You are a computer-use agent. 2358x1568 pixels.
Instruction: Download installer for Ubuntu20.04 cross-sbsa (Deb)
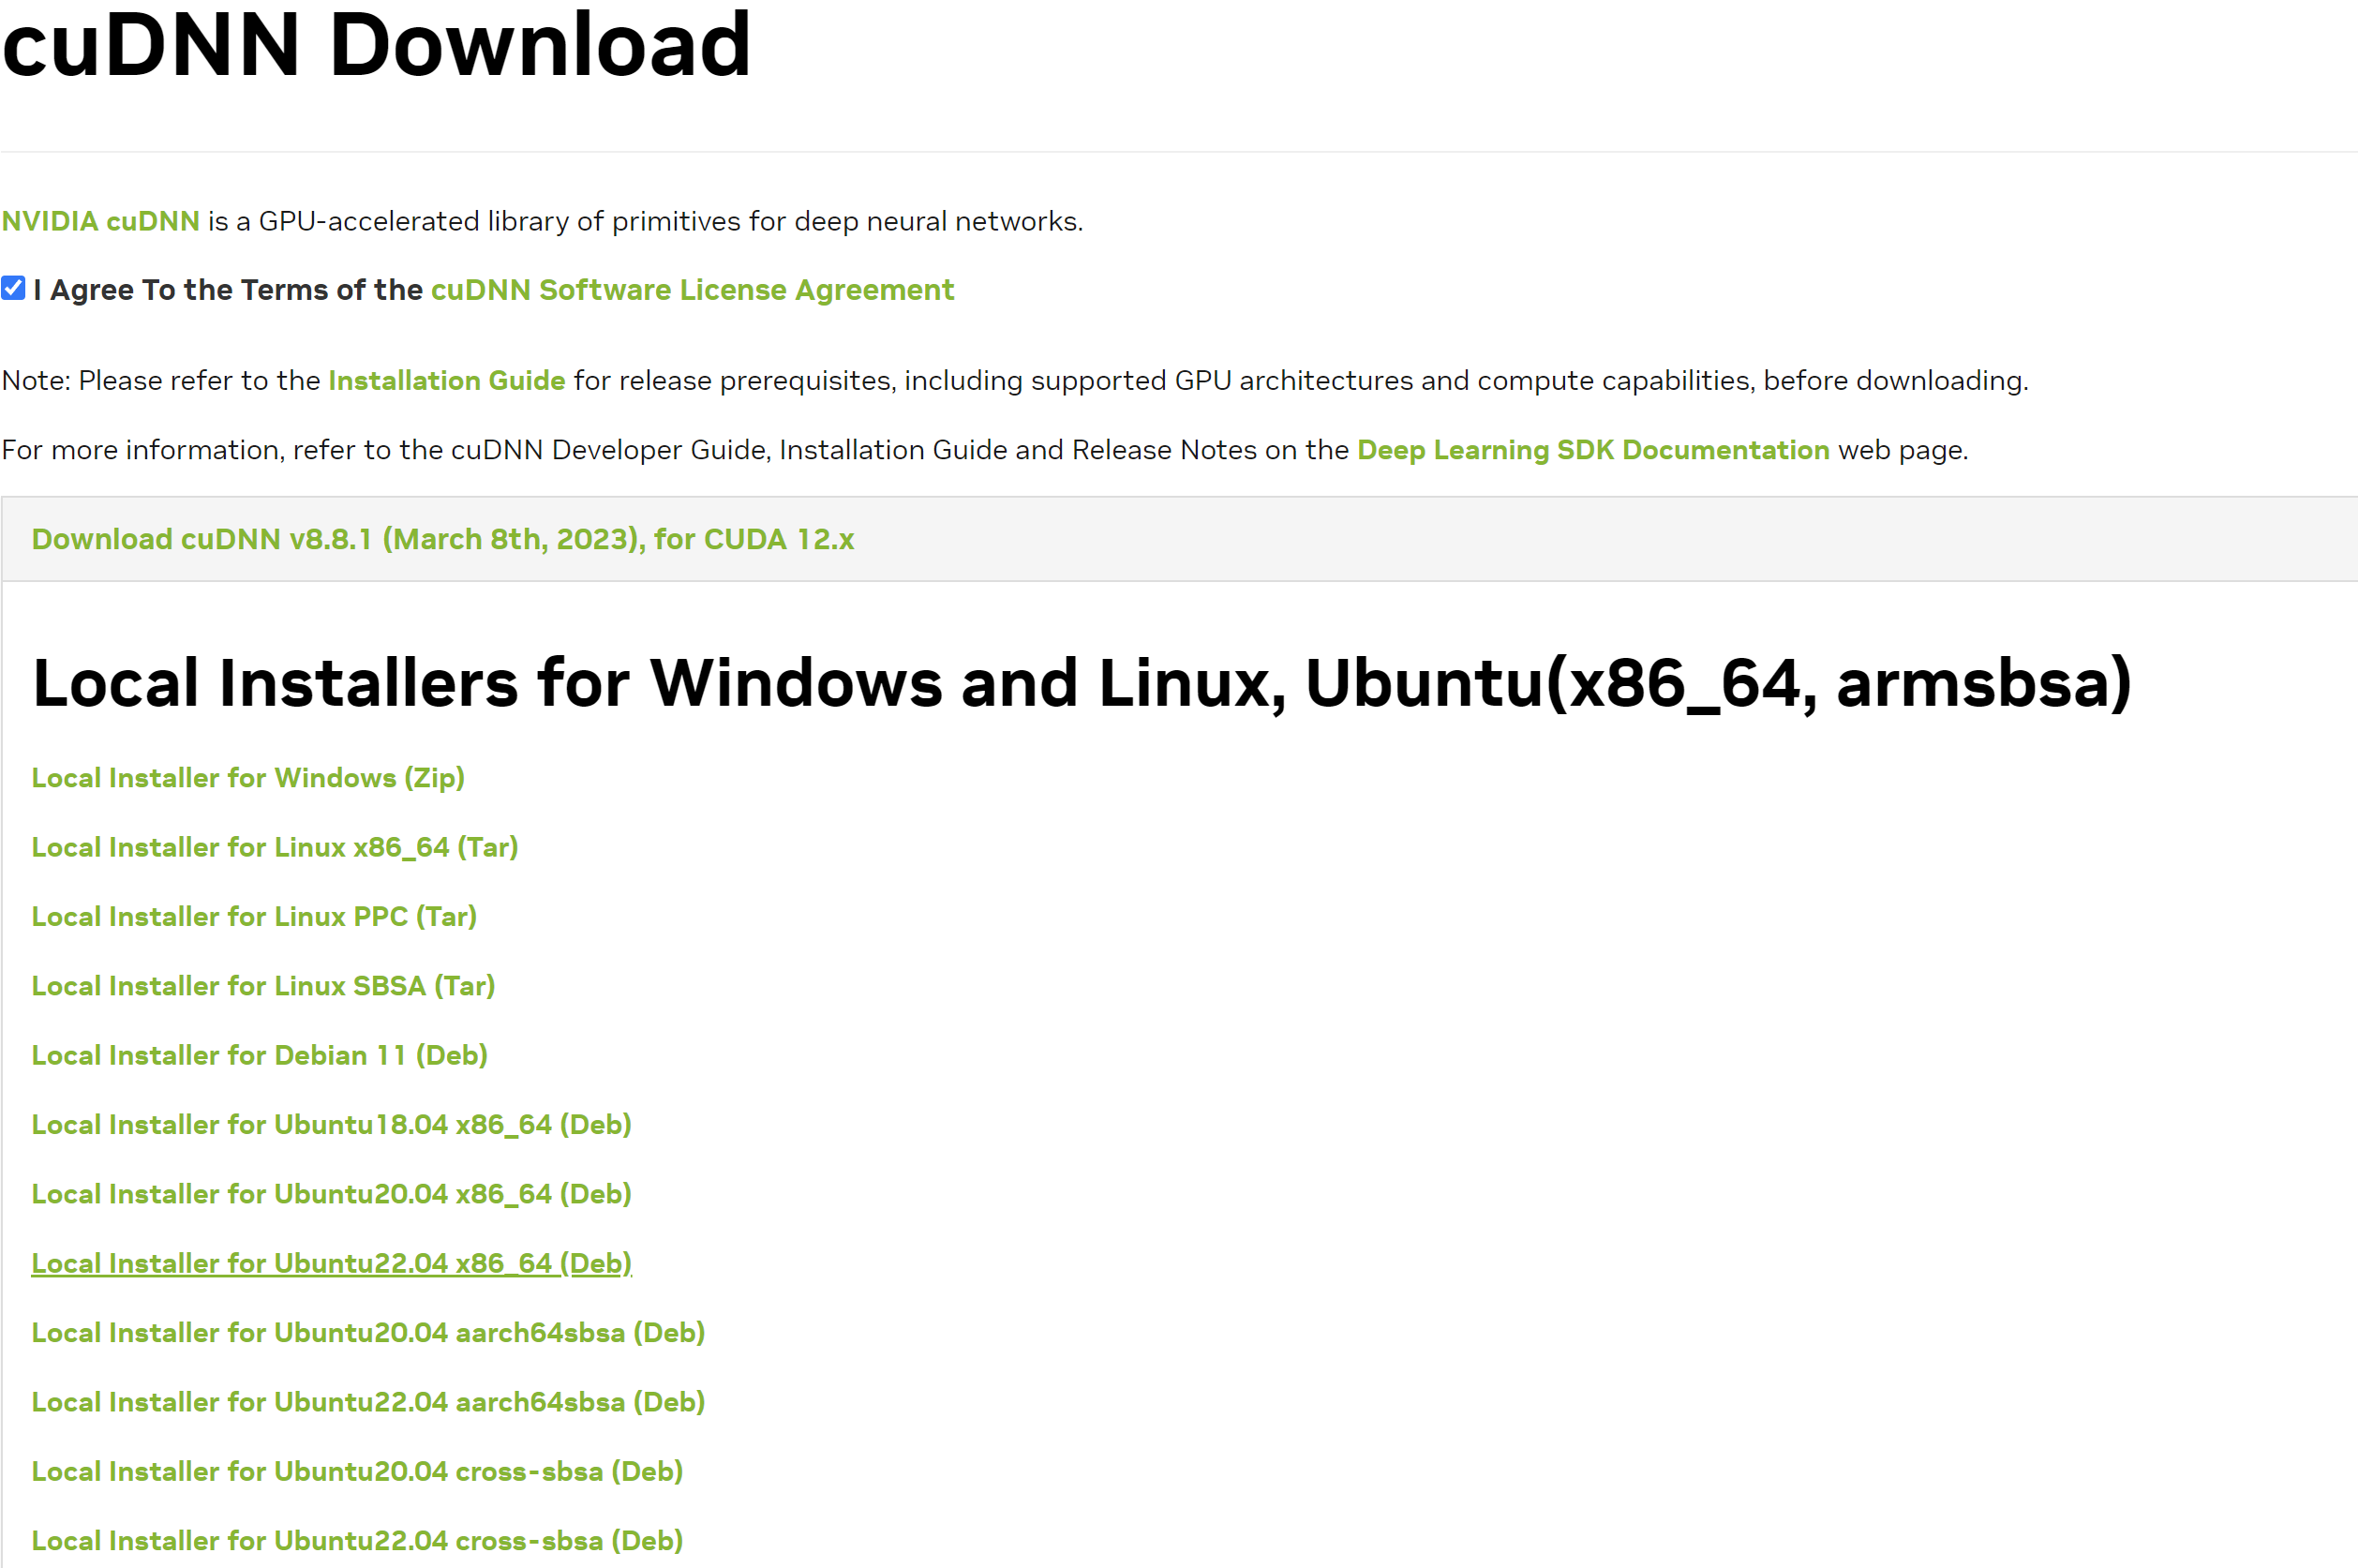click(357, 1471)
